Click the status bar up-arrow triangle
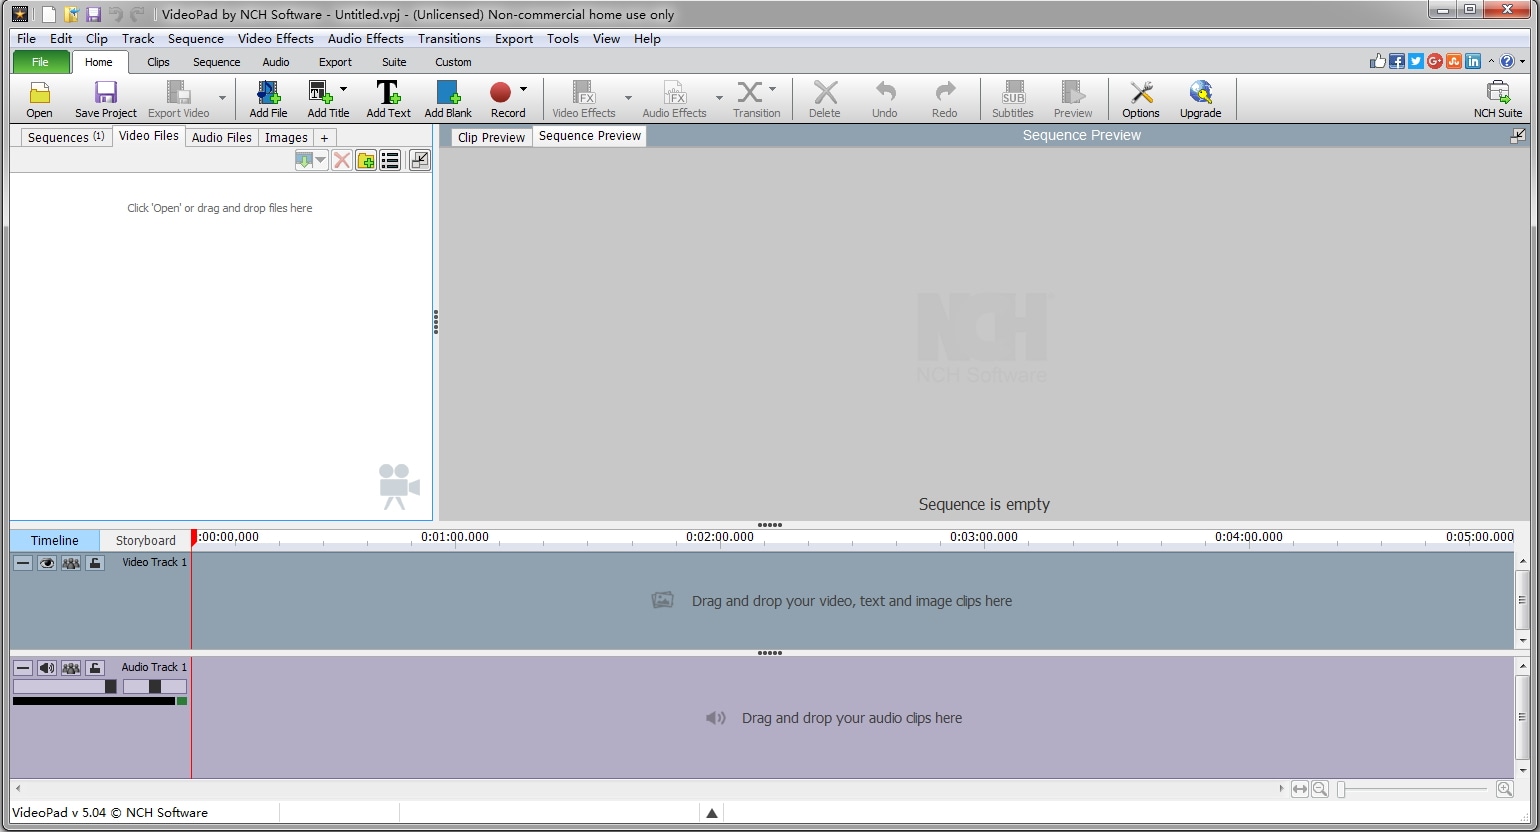 pos(712,813)
